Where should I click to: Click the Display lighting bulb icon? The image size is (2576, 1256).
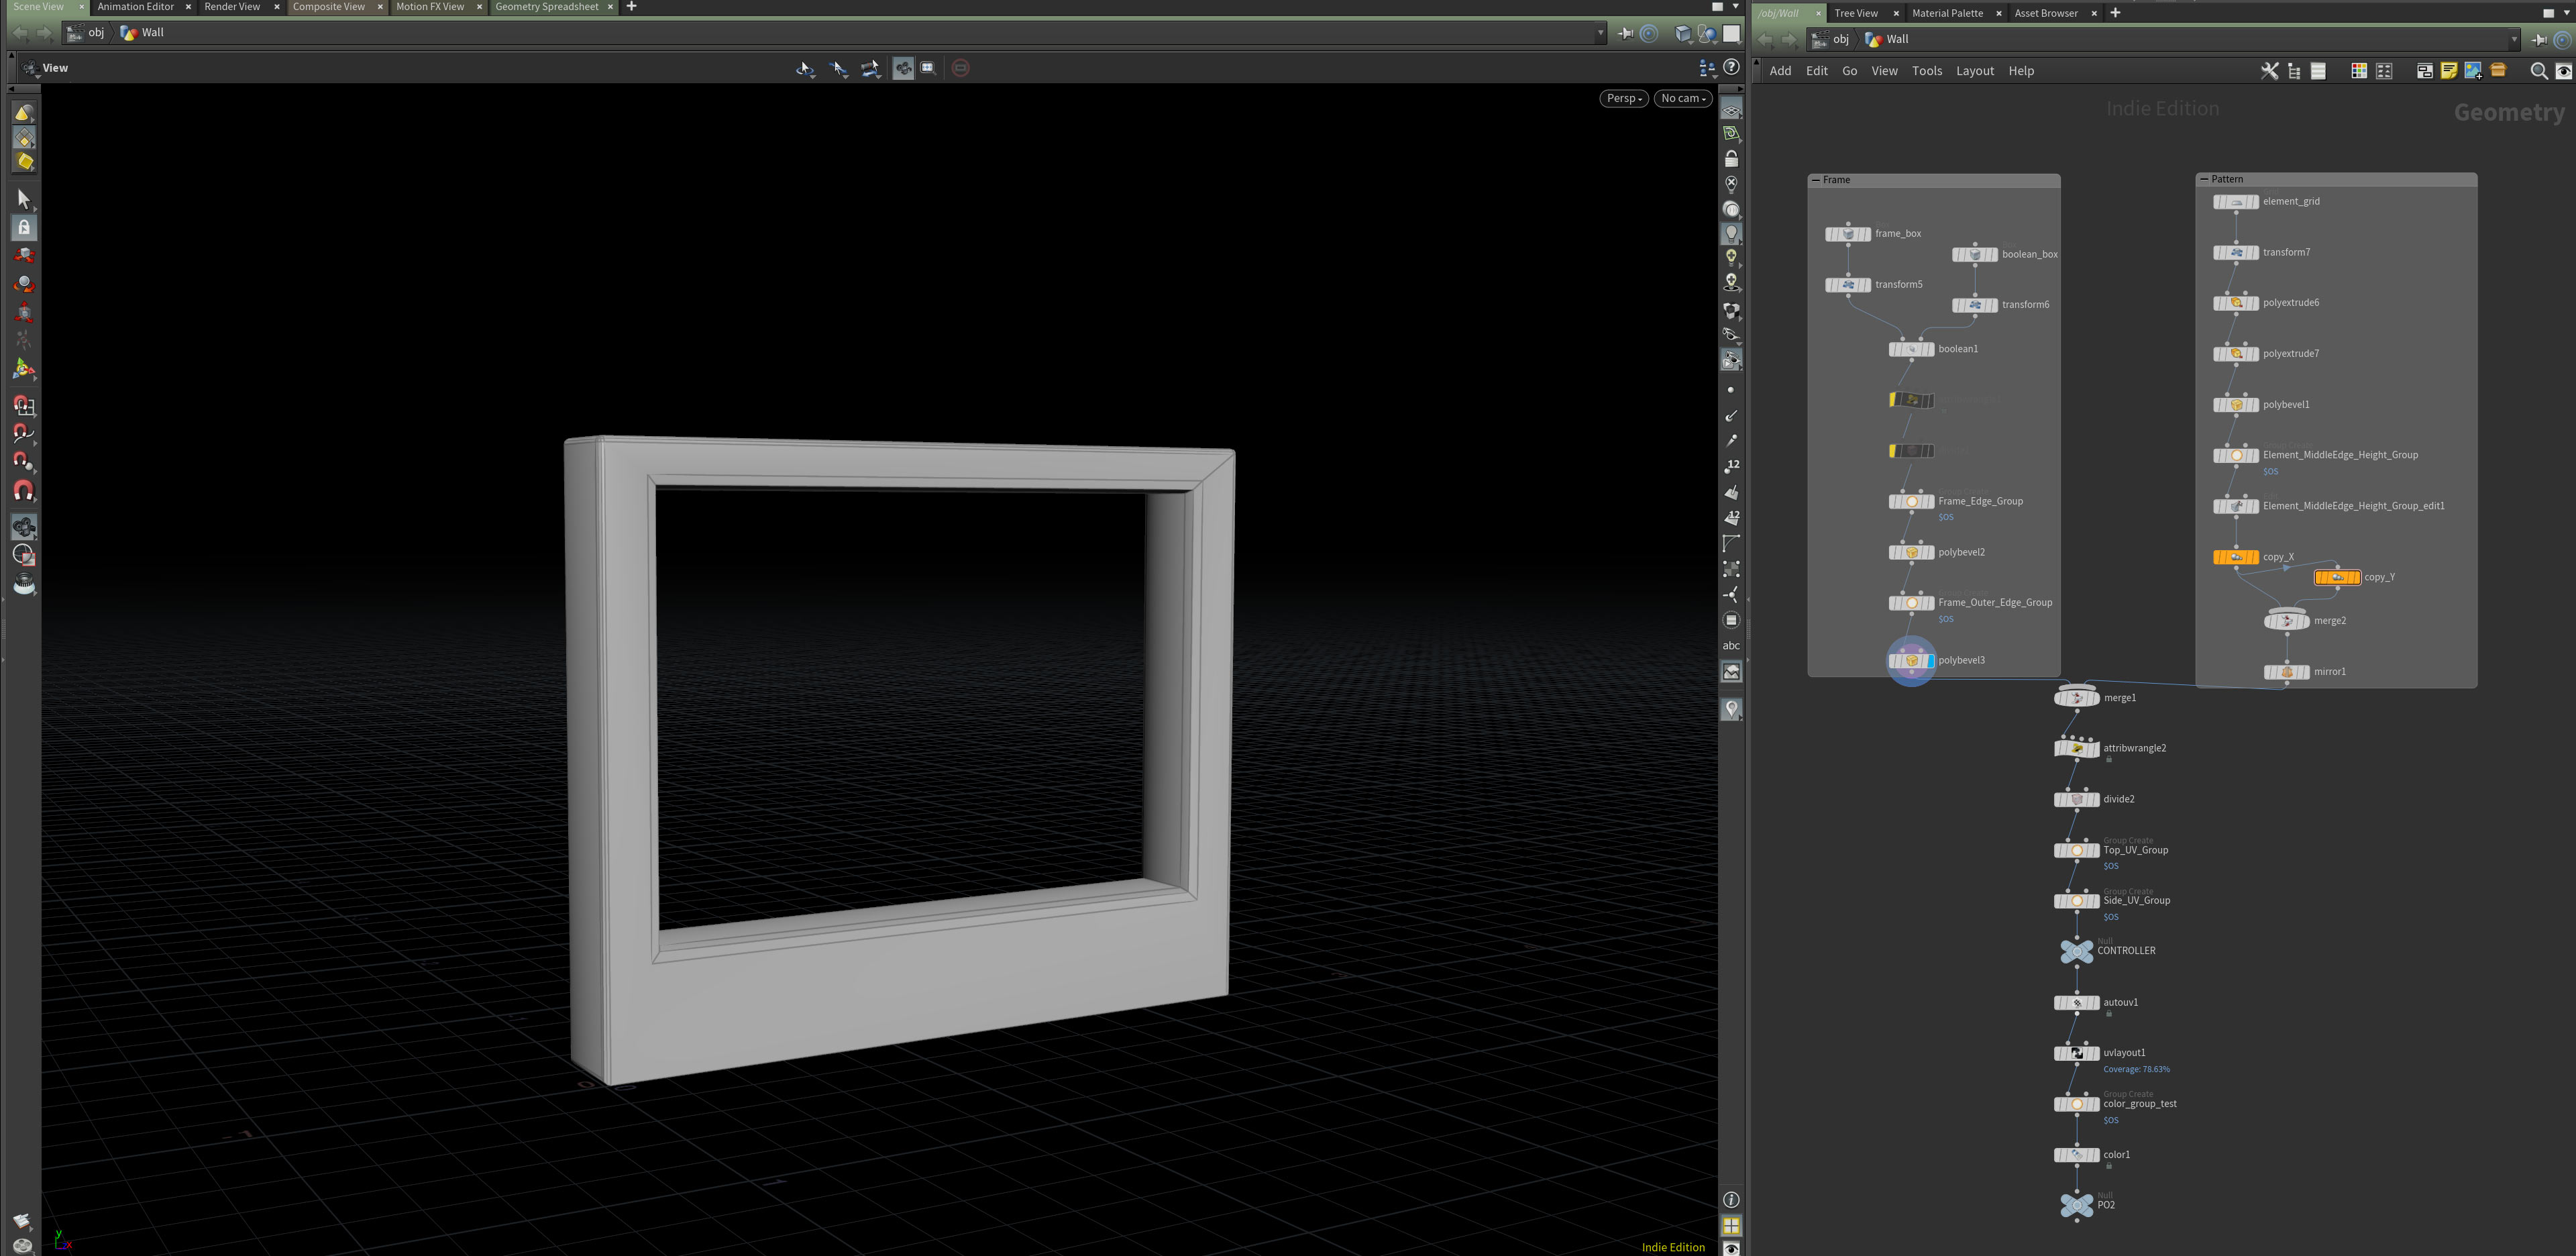pyautogui.click(x=1731, y=232)
